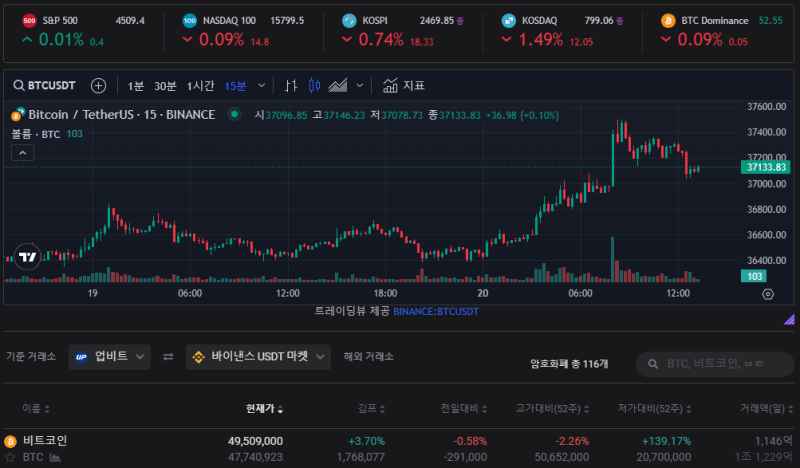Click the KOSDAQ index icon
The height and width of the screenshot is (468, 800).
pos(509,21)
